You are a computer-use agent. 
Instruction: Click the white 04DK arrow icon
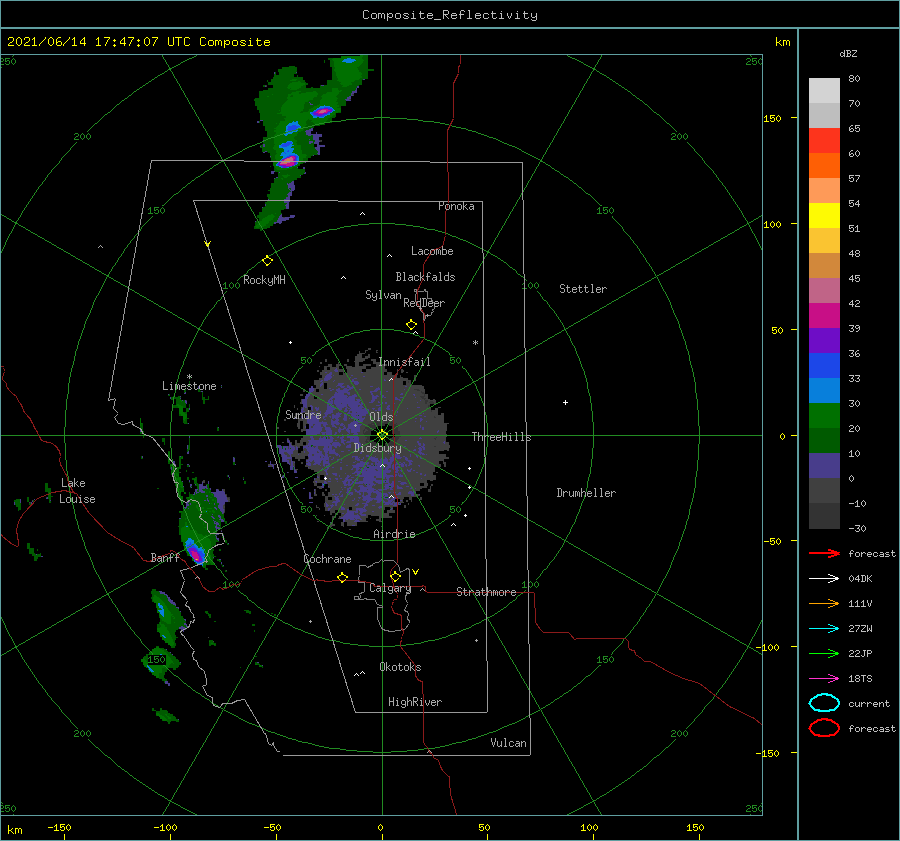(x=824, y=579)
